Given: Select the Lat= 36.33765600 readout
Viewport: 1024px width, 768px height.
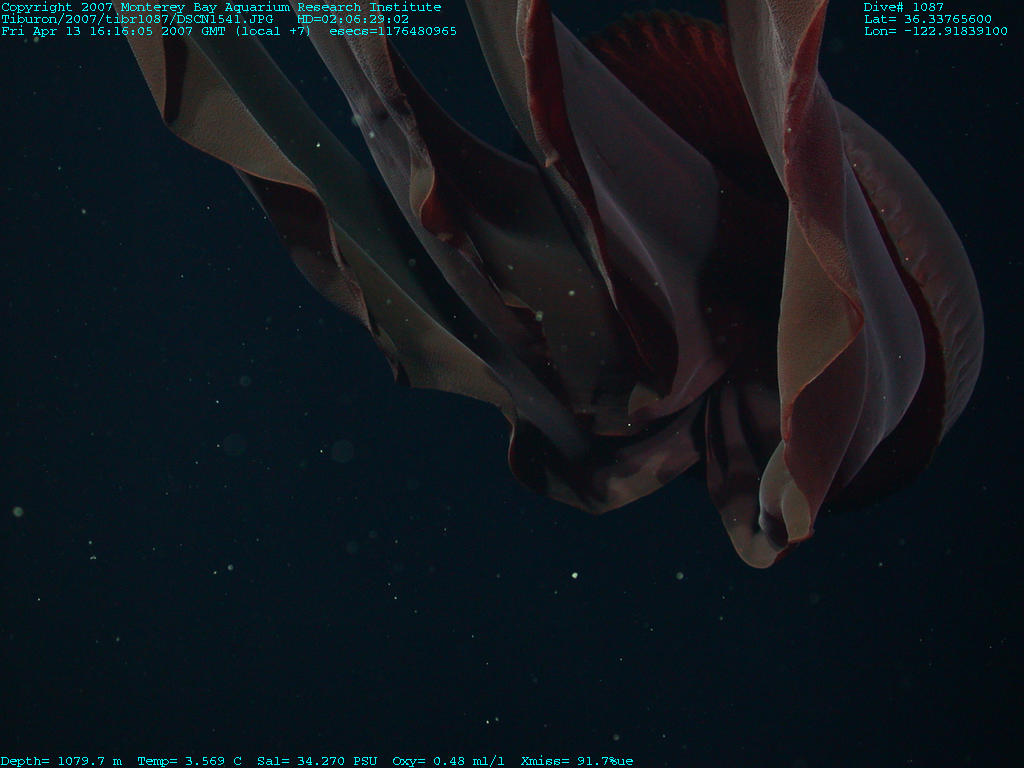Looking at the screenshot, I should pyautogui.click(x=927, y=19).
